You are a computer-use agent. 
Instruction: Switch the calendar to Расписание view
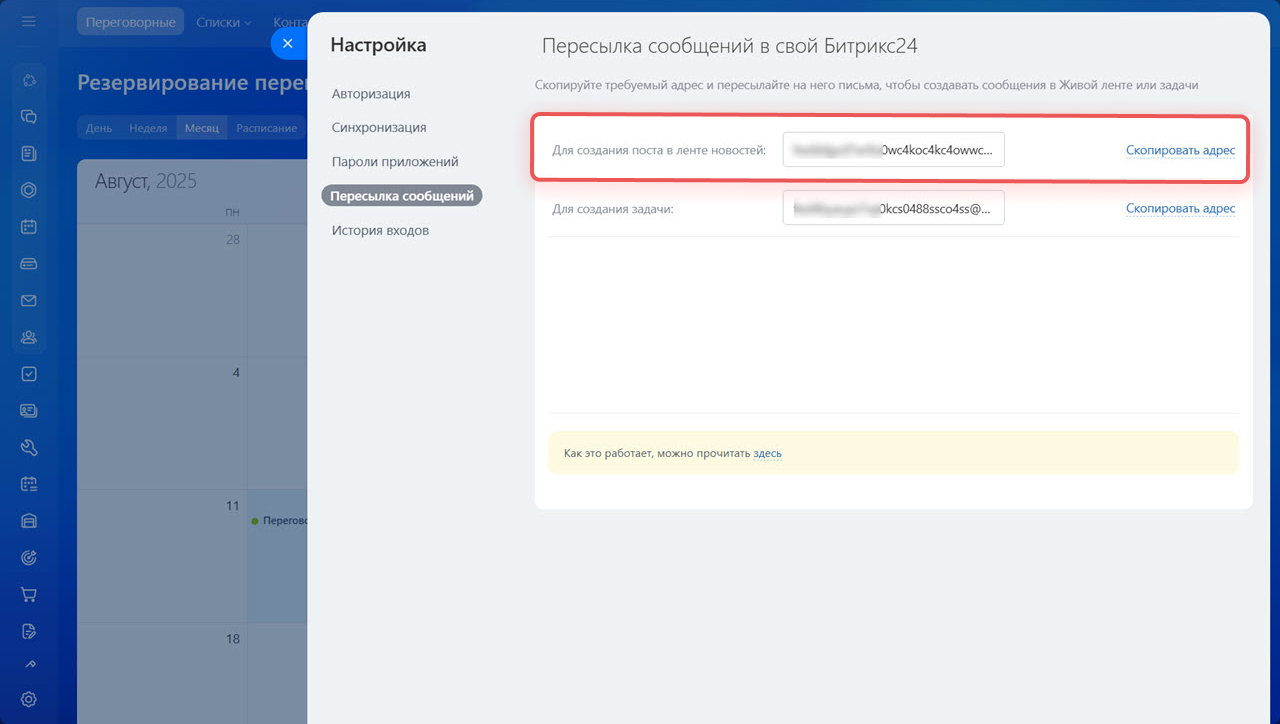coord(267,128)
